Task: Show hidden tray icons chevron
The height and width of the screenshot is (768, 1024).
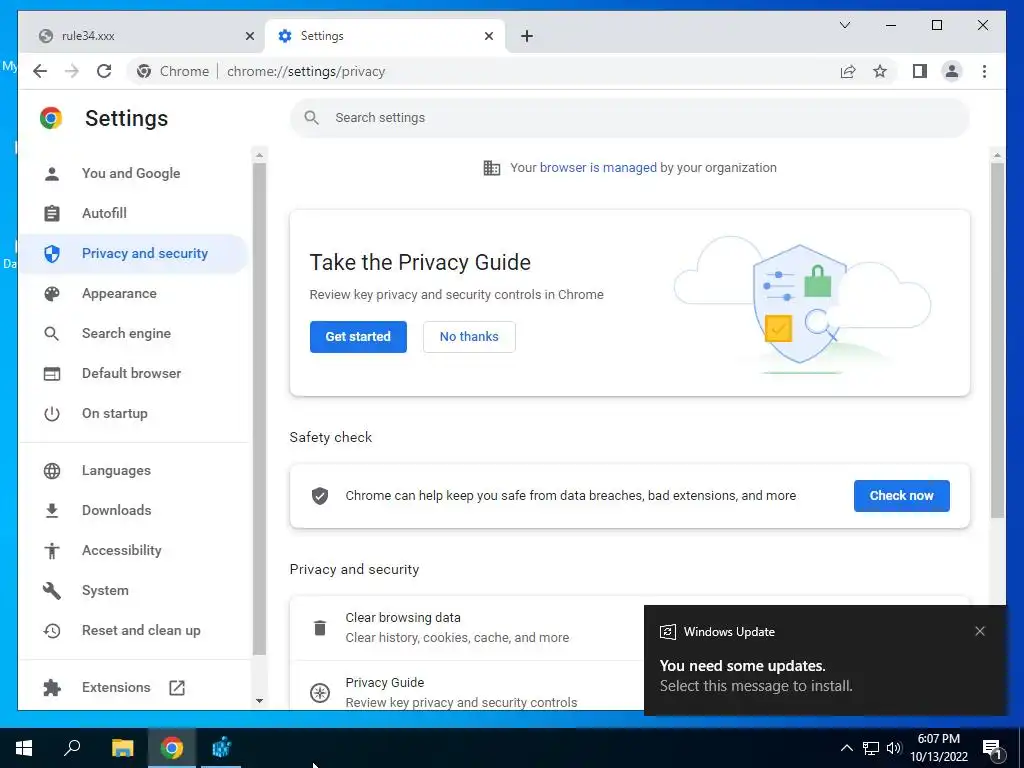Action: pos(846,748)
